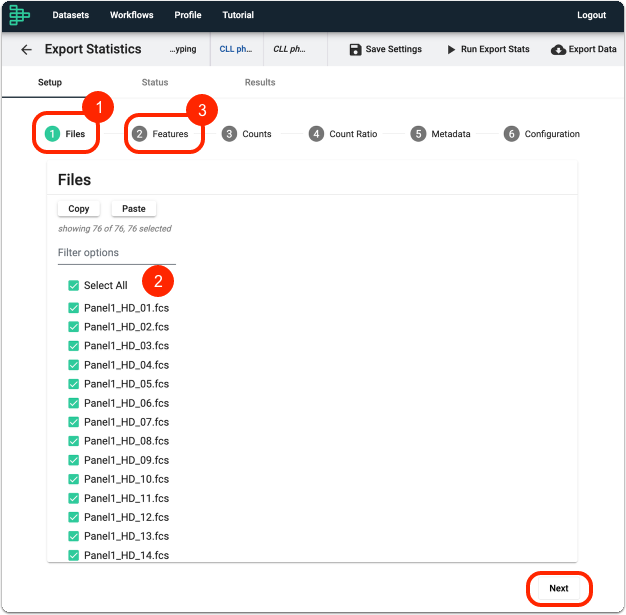Screen dimensions: 626x615
Task: Click the step 5 Metadata circle icon
Action: tap(418, 134)
